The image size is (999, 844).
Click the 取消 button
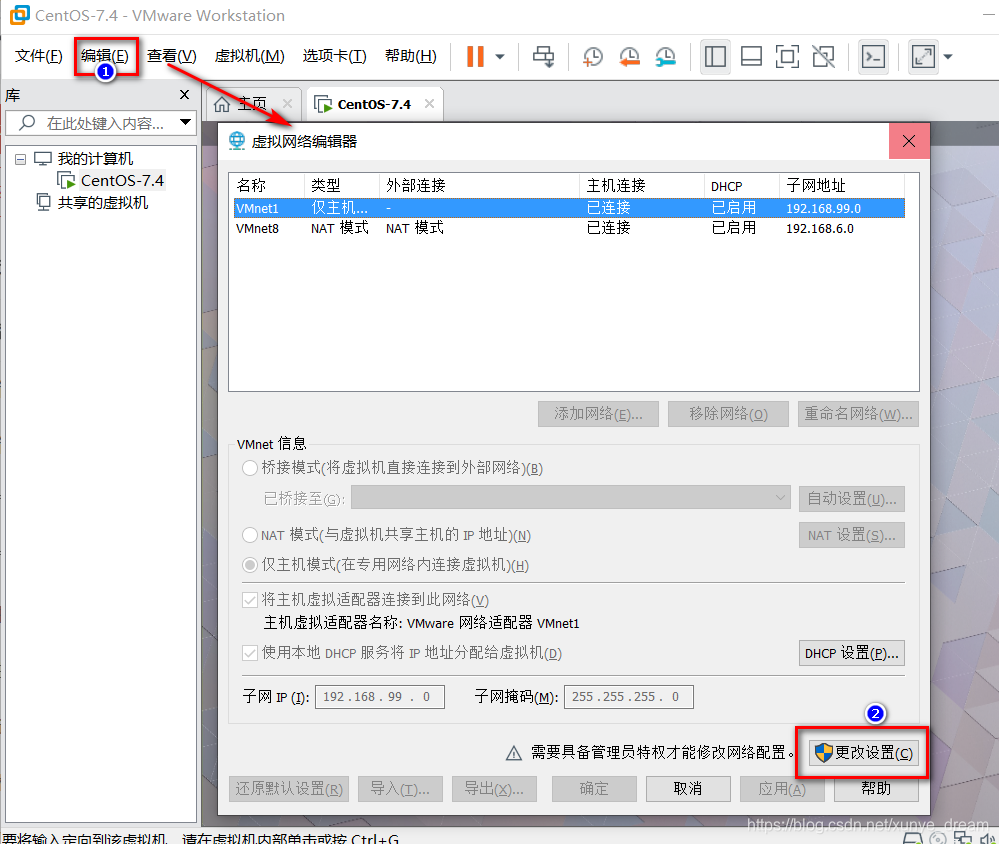click(688, 789)
